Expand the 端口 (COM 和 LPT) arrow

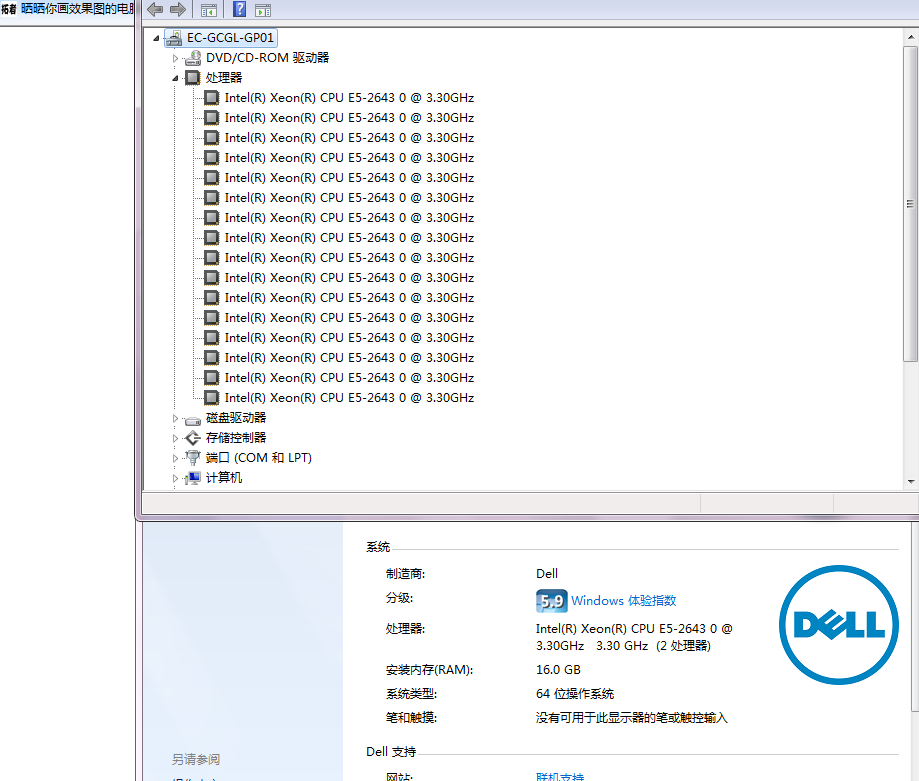coord(175,458)
